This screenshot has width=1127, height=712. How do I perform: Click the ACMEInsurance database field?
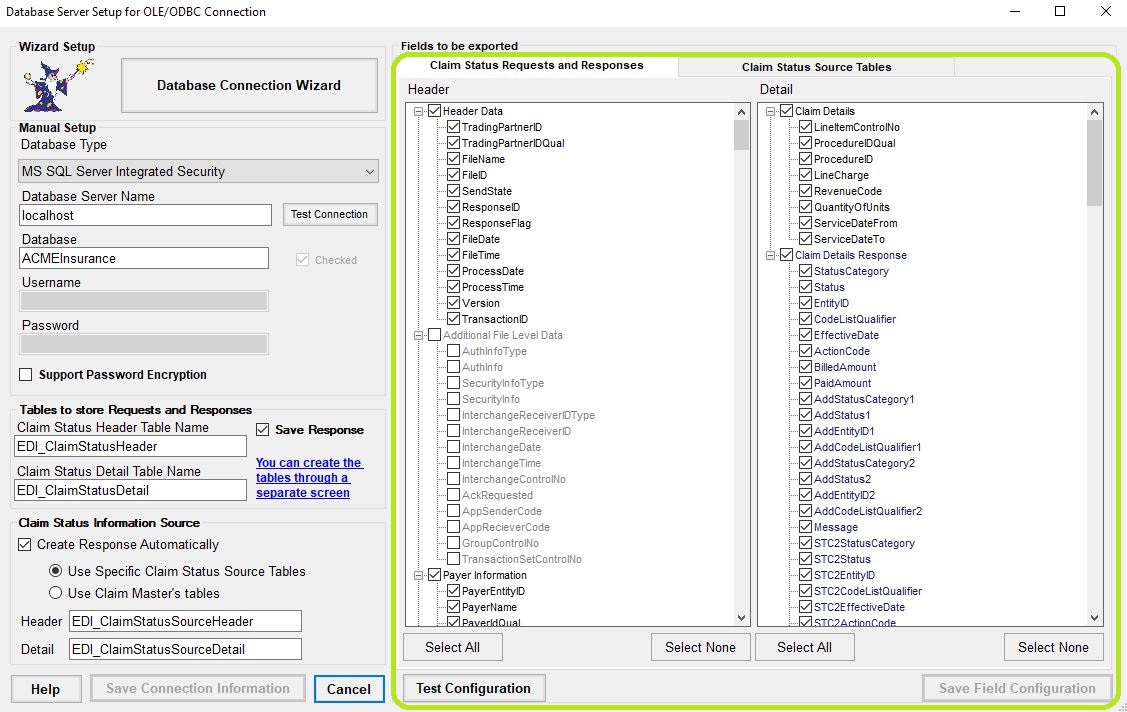144,259
